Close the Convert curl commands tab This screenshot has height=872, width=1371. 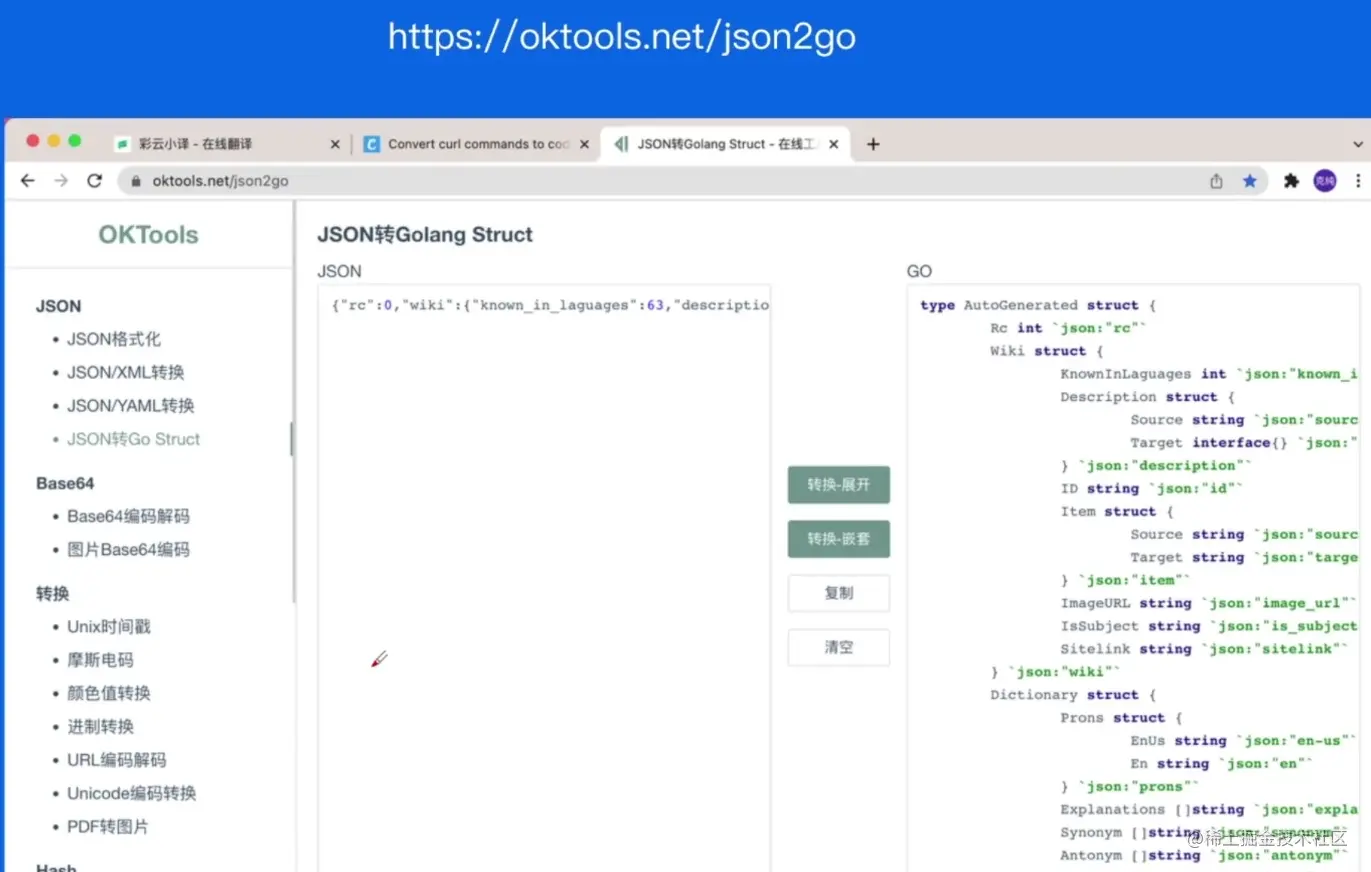[585, 144]
